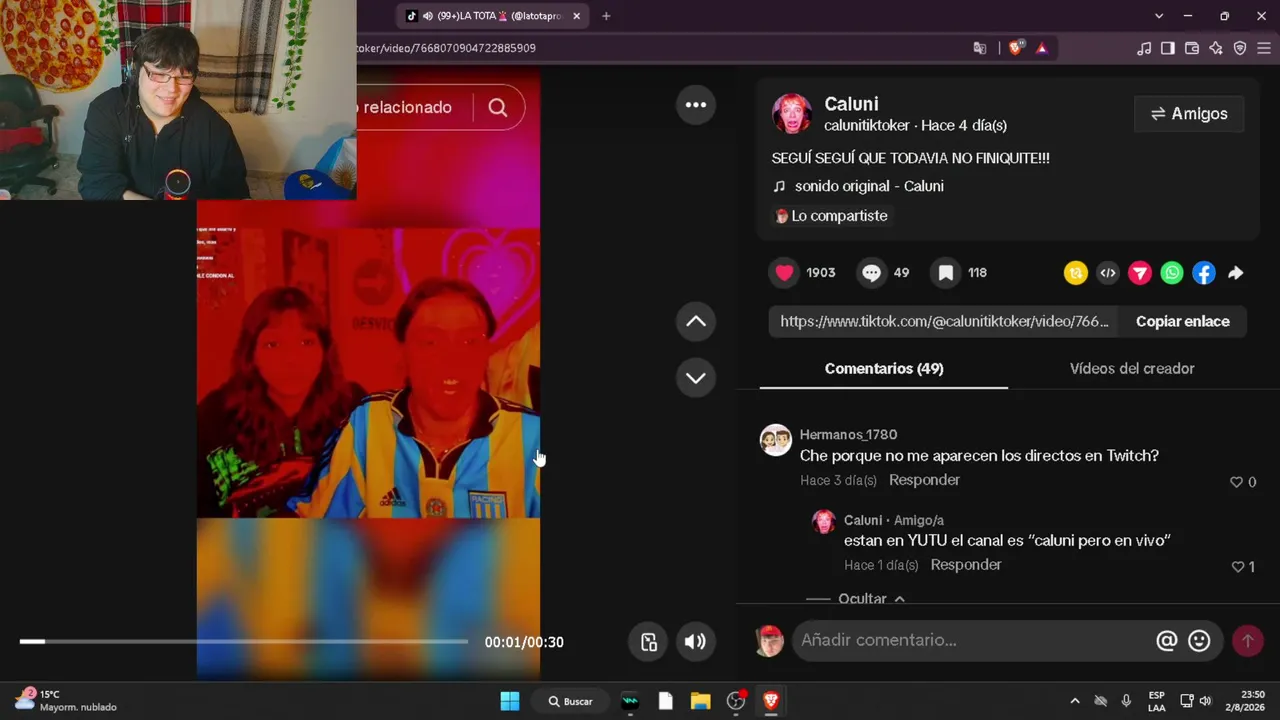The height and width of the screenshot is (720, 1280).
Task: Toggle the video picture-in-picture/autoscroll icon
Action: point(649,642)
